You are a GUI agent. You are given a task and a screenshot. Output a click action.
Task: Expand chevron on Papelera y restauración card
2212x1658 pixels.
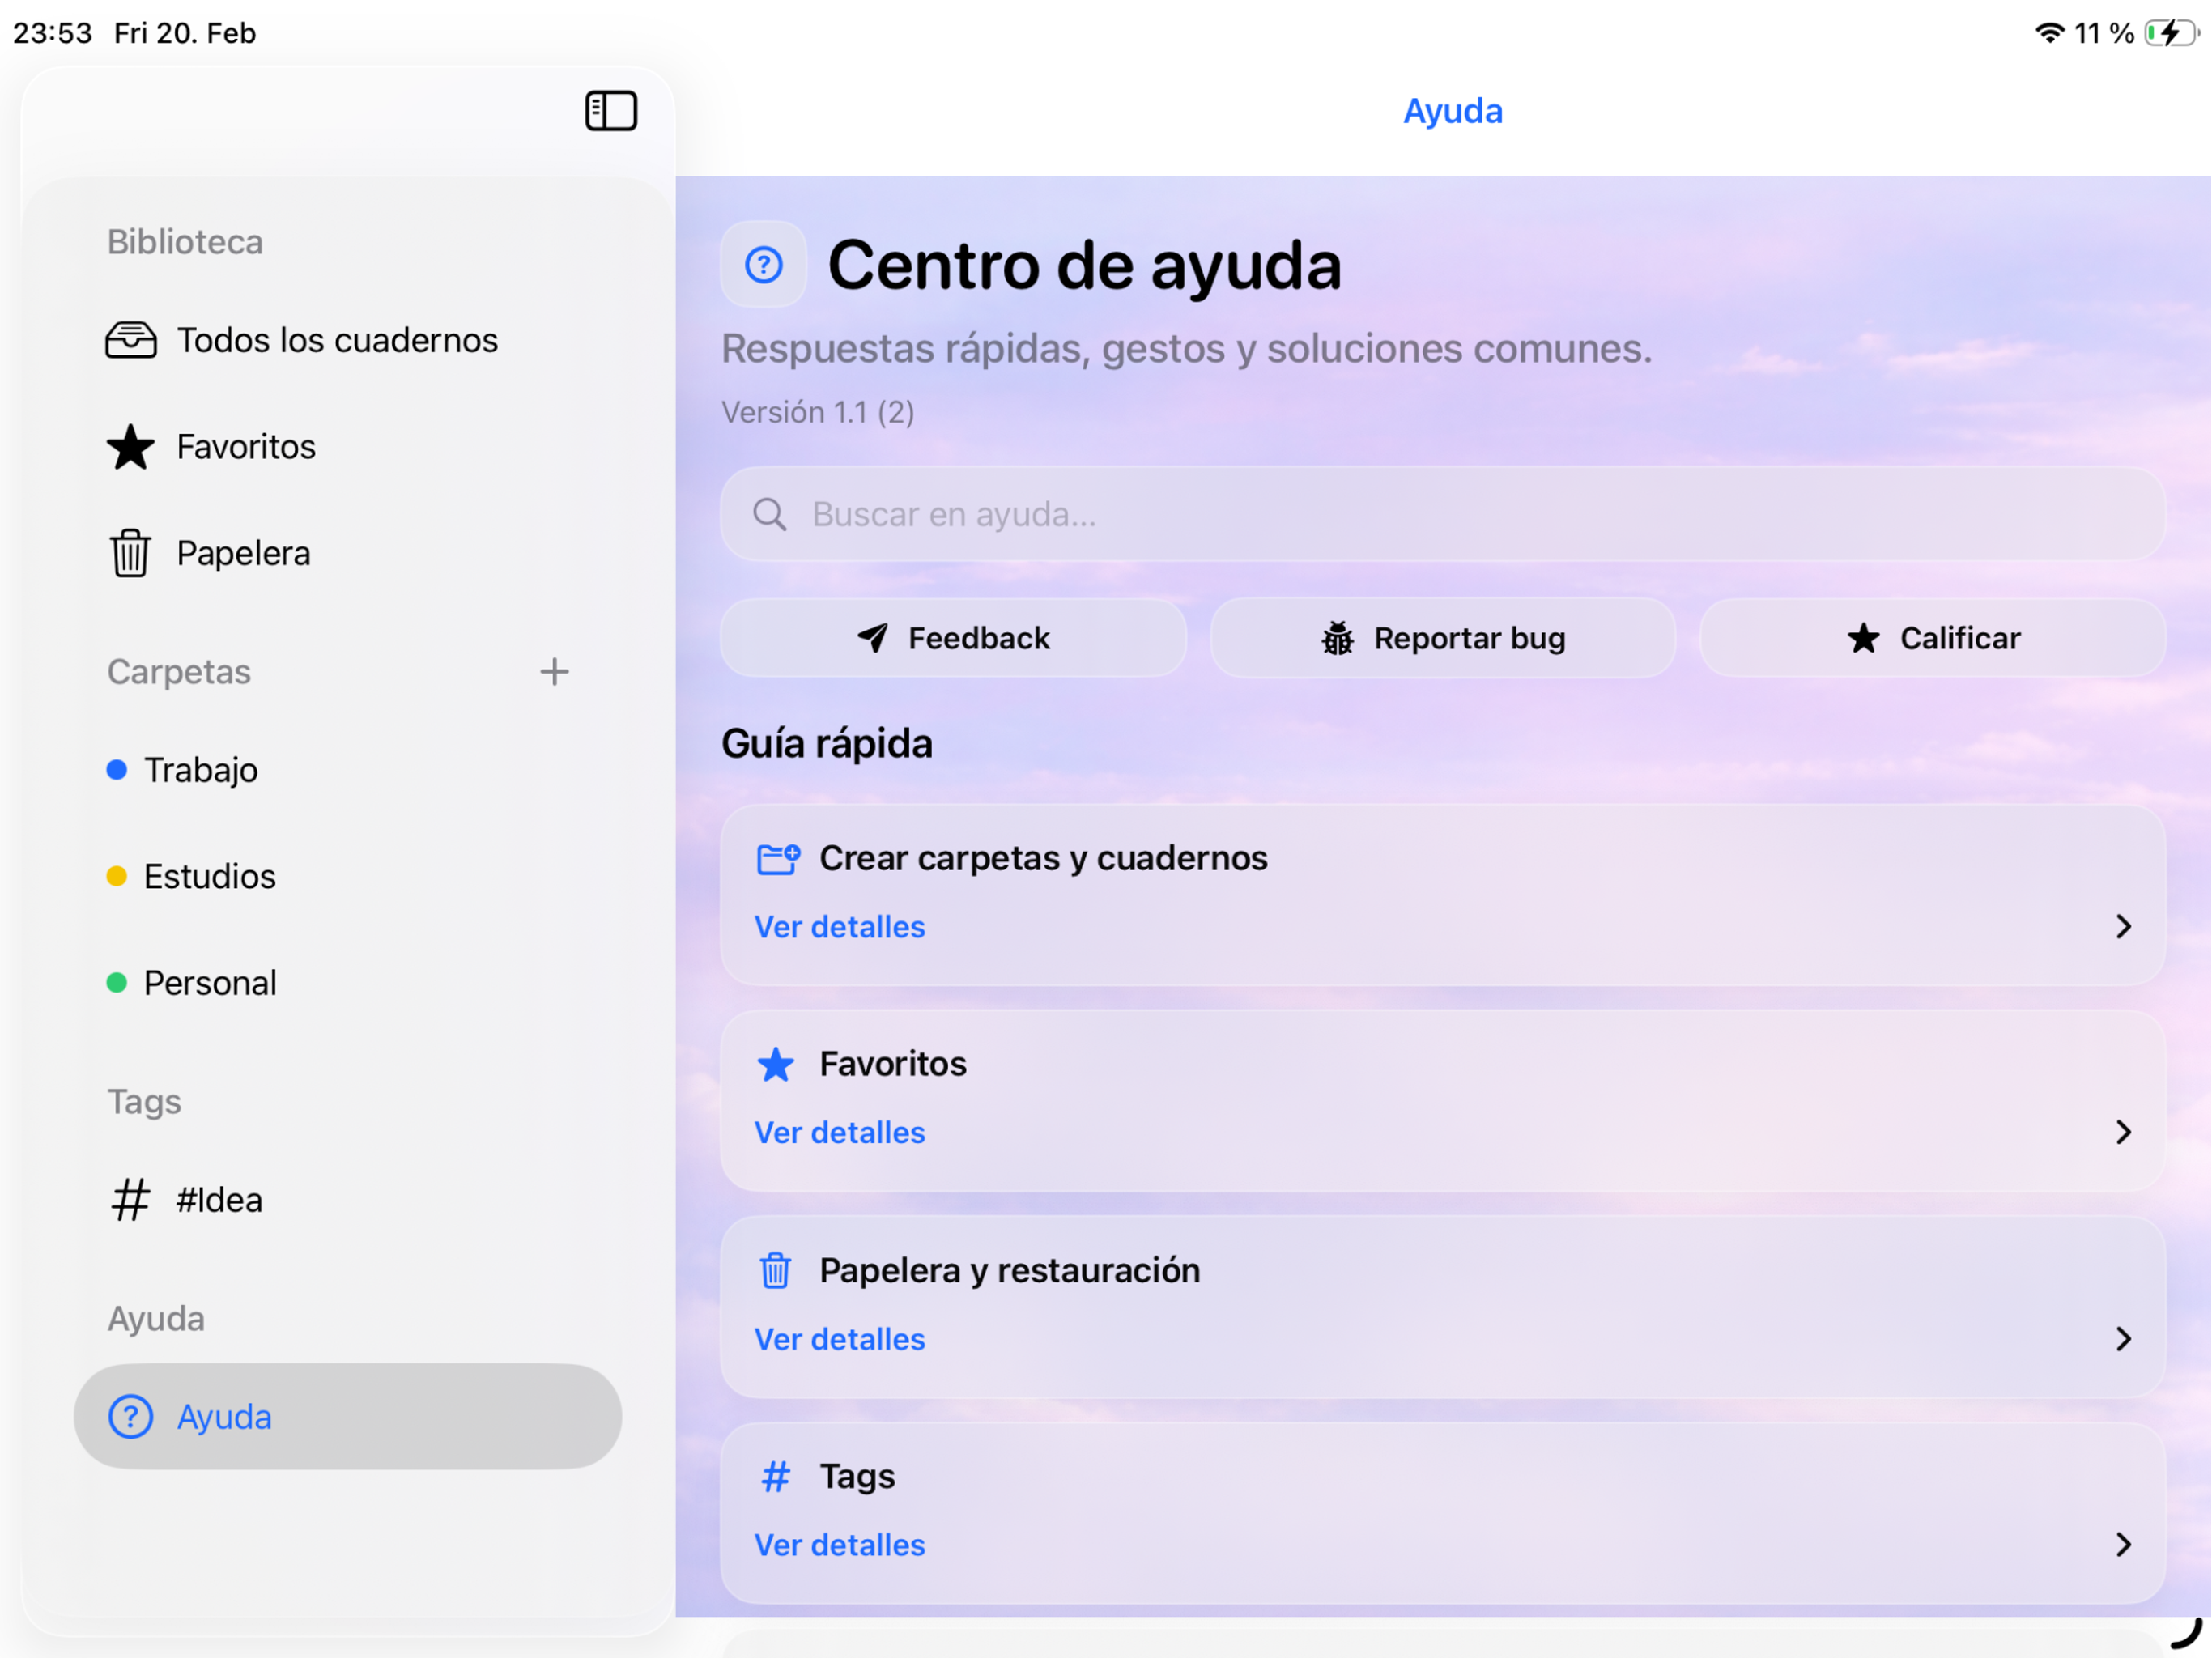[2123, 1340]
